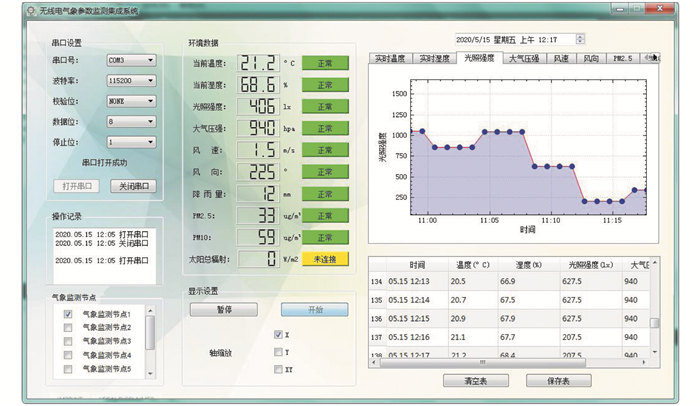Select the 光照强度 tab
Image resolution: width=700 pixels, height=406 pixels.
[x=479, y=58]
